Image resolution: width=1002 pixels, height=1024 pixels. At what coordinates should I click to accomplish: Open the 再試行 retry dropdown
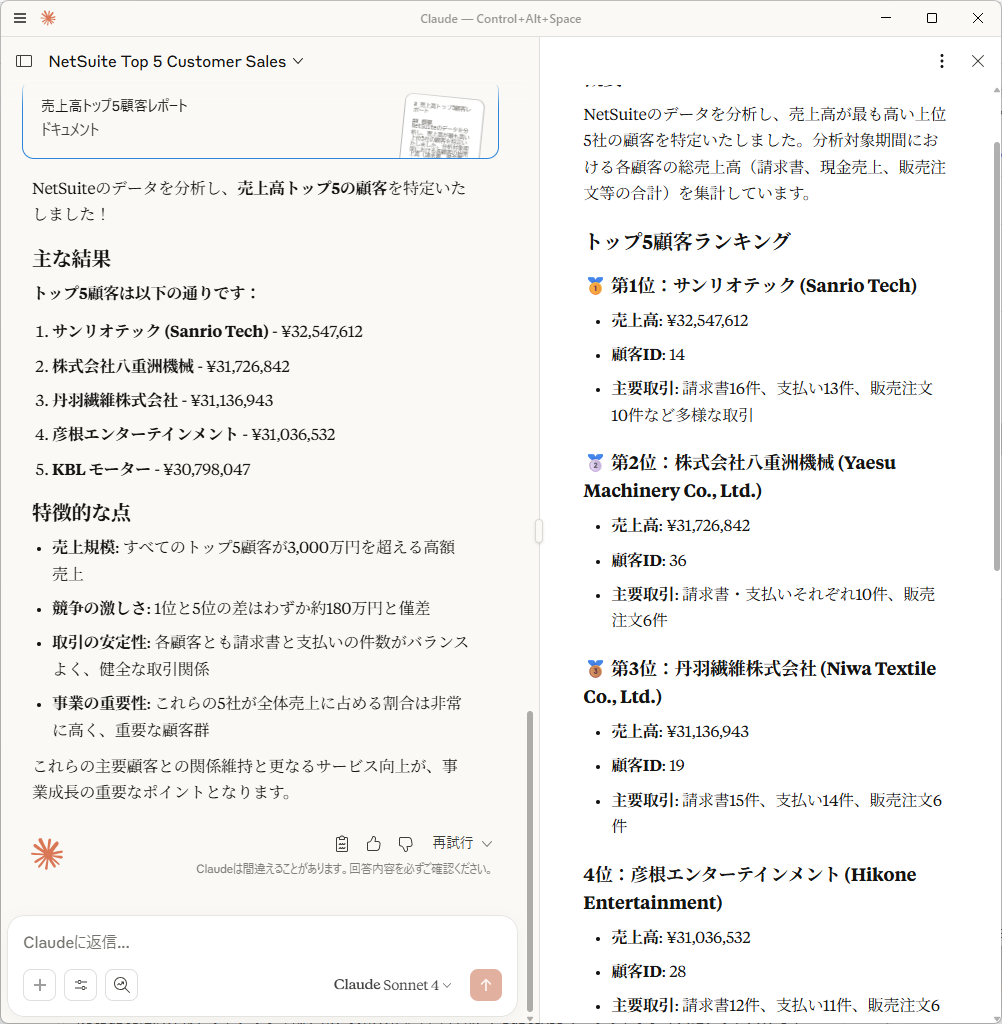pyautogui.click(x=462, y=843)
